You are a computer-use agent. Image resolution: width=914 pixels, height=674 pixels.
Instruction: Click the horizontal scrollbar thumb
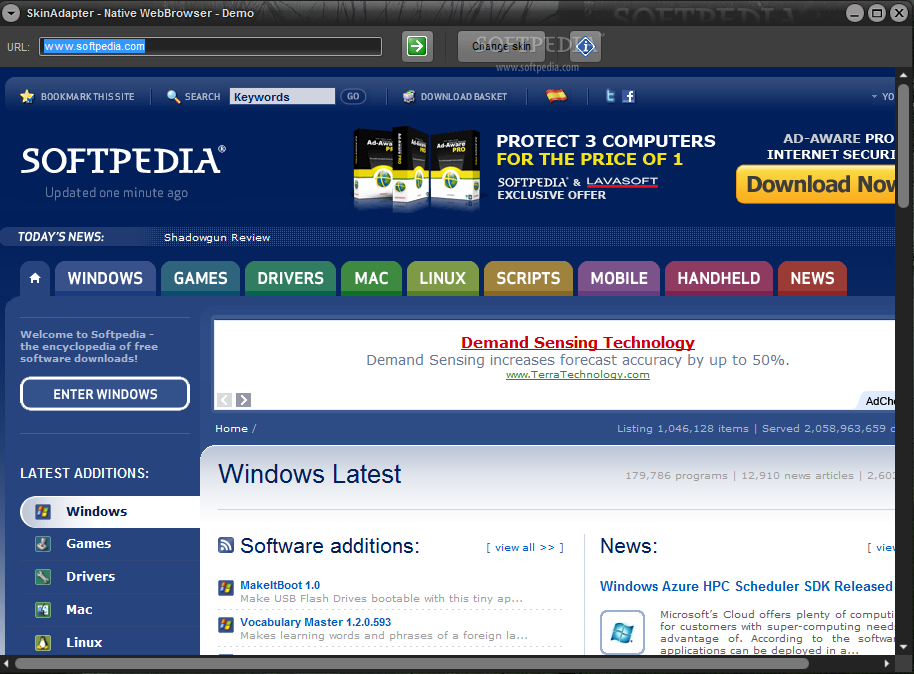click(411, 664)
